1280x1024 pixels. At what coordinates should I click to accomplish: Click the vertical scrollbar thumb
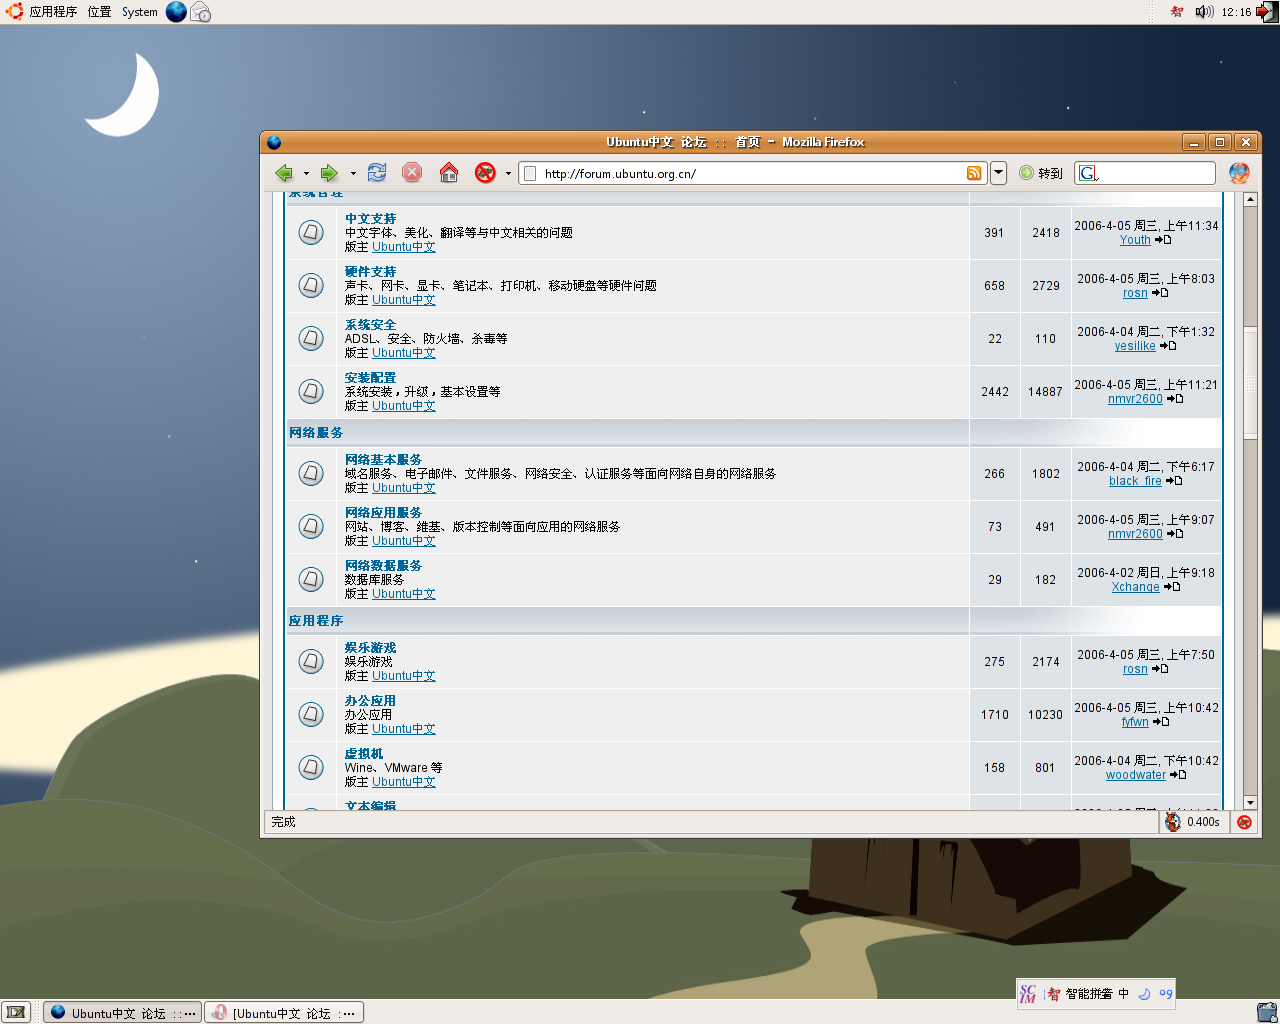coord(1250,383)
